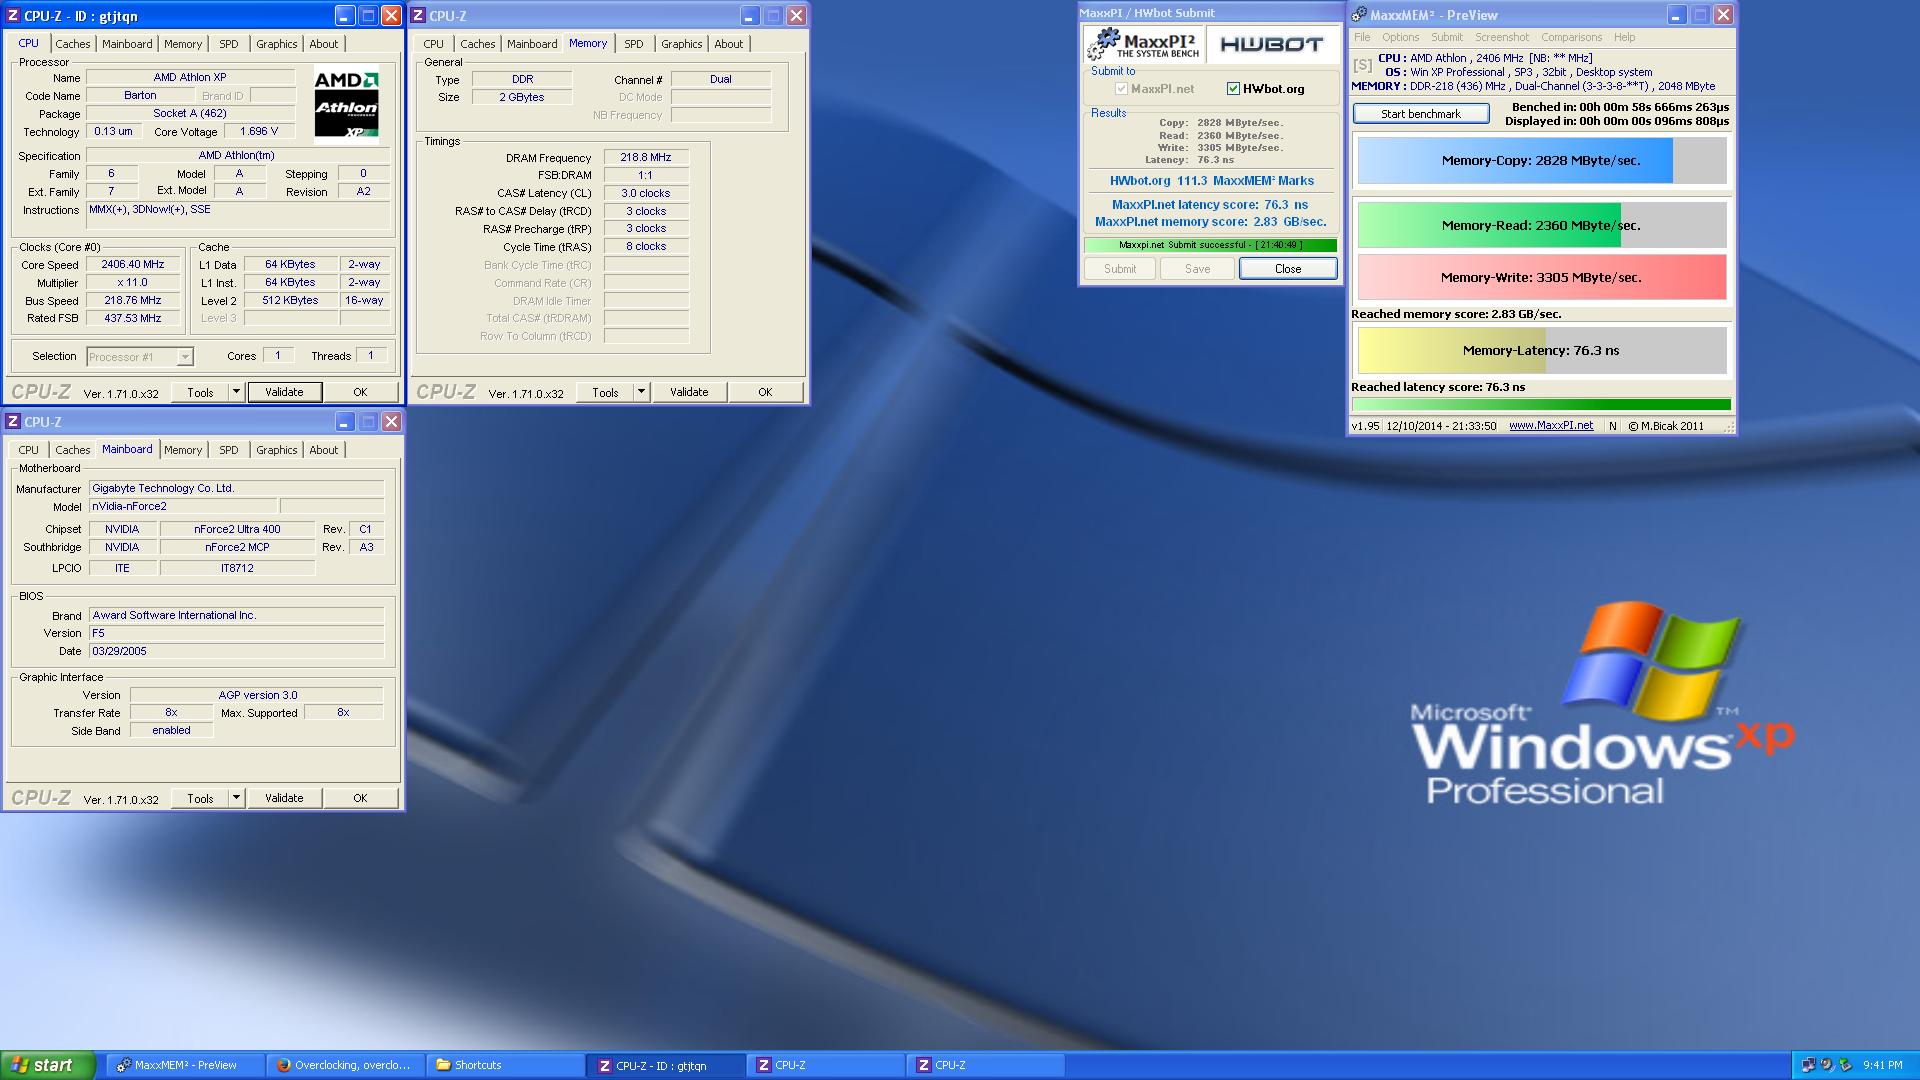Click the N indicator in MaxxMEM status bar
This screenshot has height=1080, width=1920.
(x=1612, y=426)
